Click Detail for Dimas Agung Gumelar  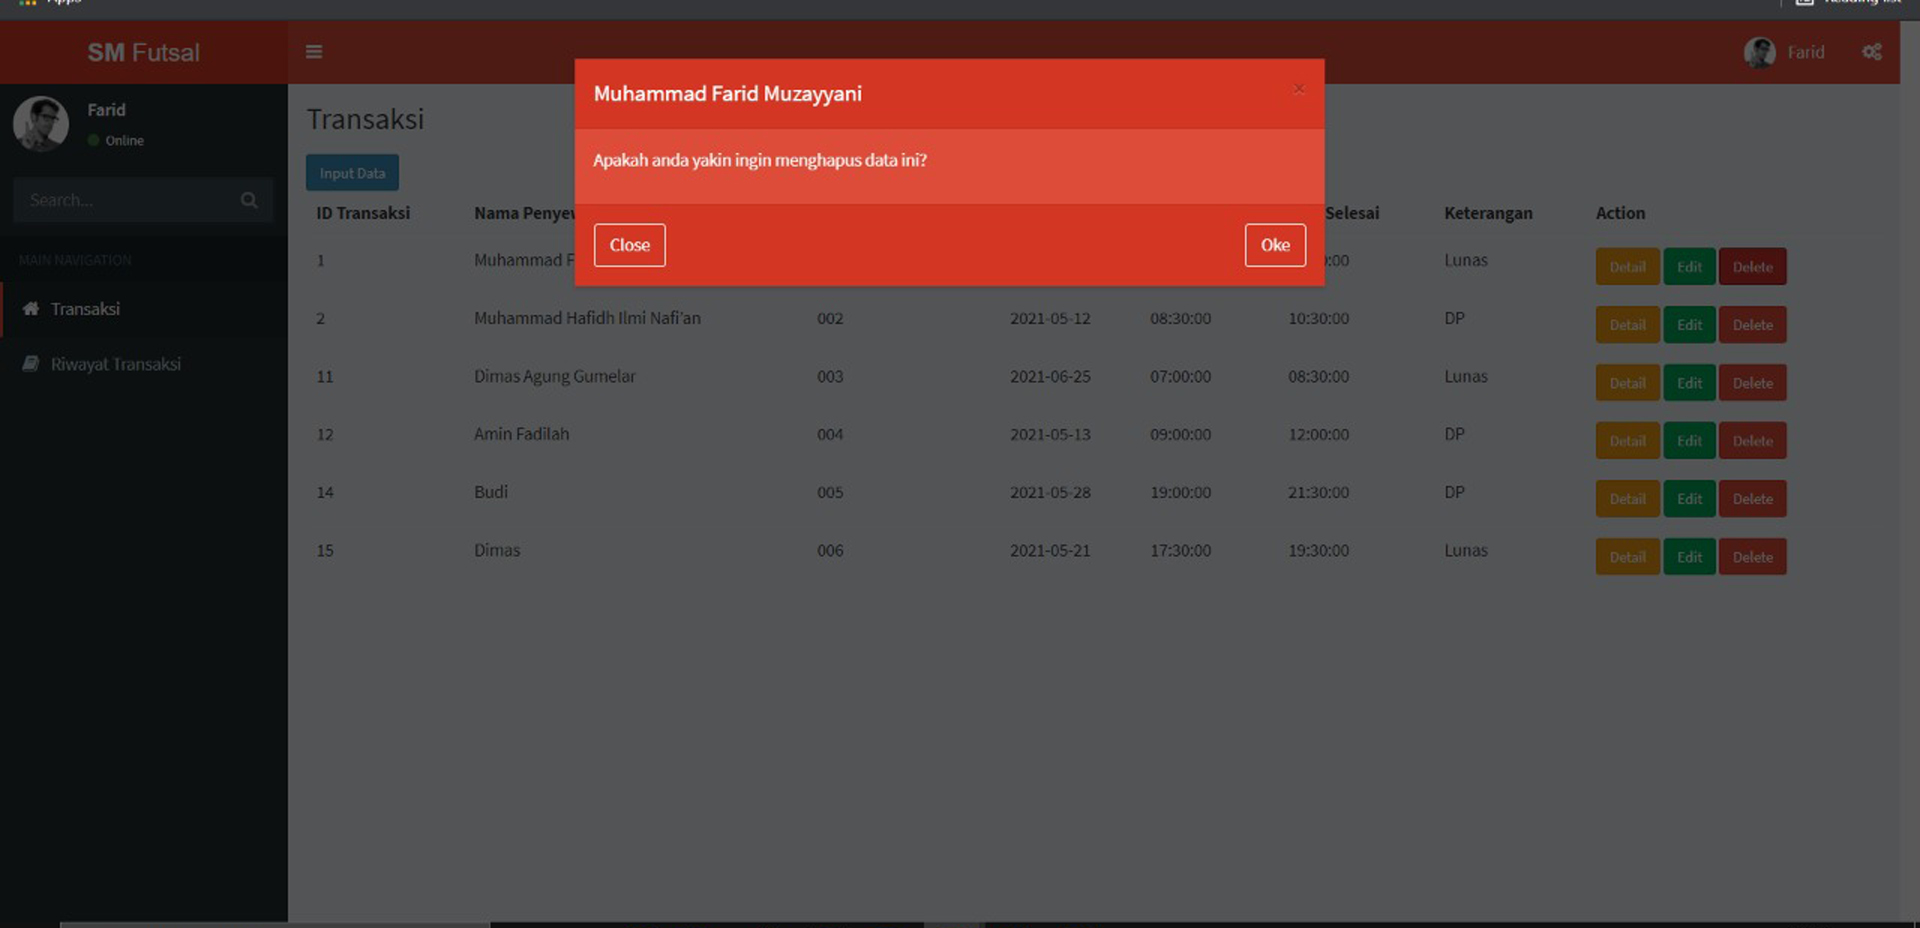1627,383
